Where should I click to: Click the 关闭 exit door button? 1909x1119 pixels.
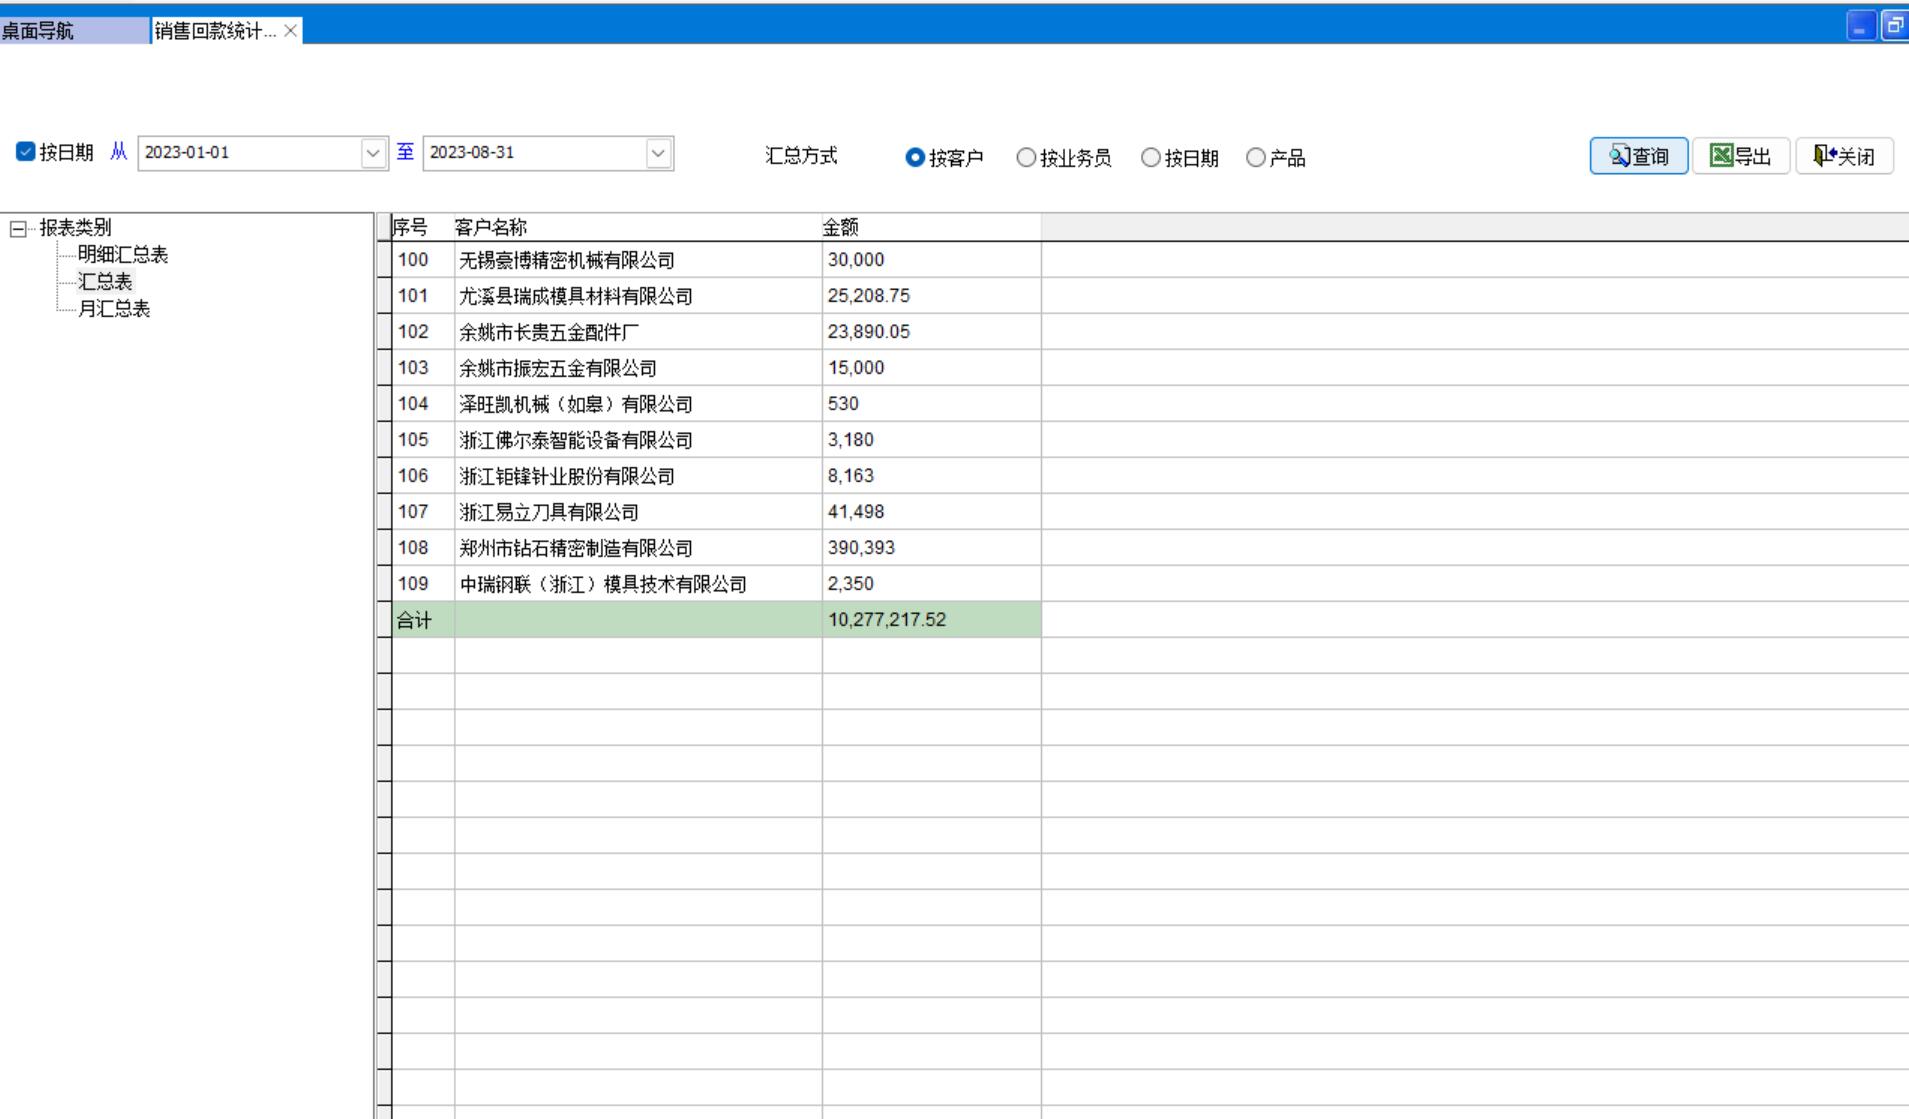pos(1844,156)
